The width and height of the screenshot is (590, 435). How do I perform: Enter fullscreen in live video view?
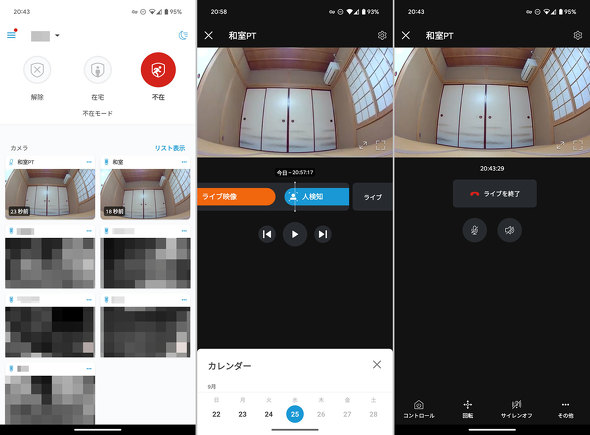(x=578, y=145)
